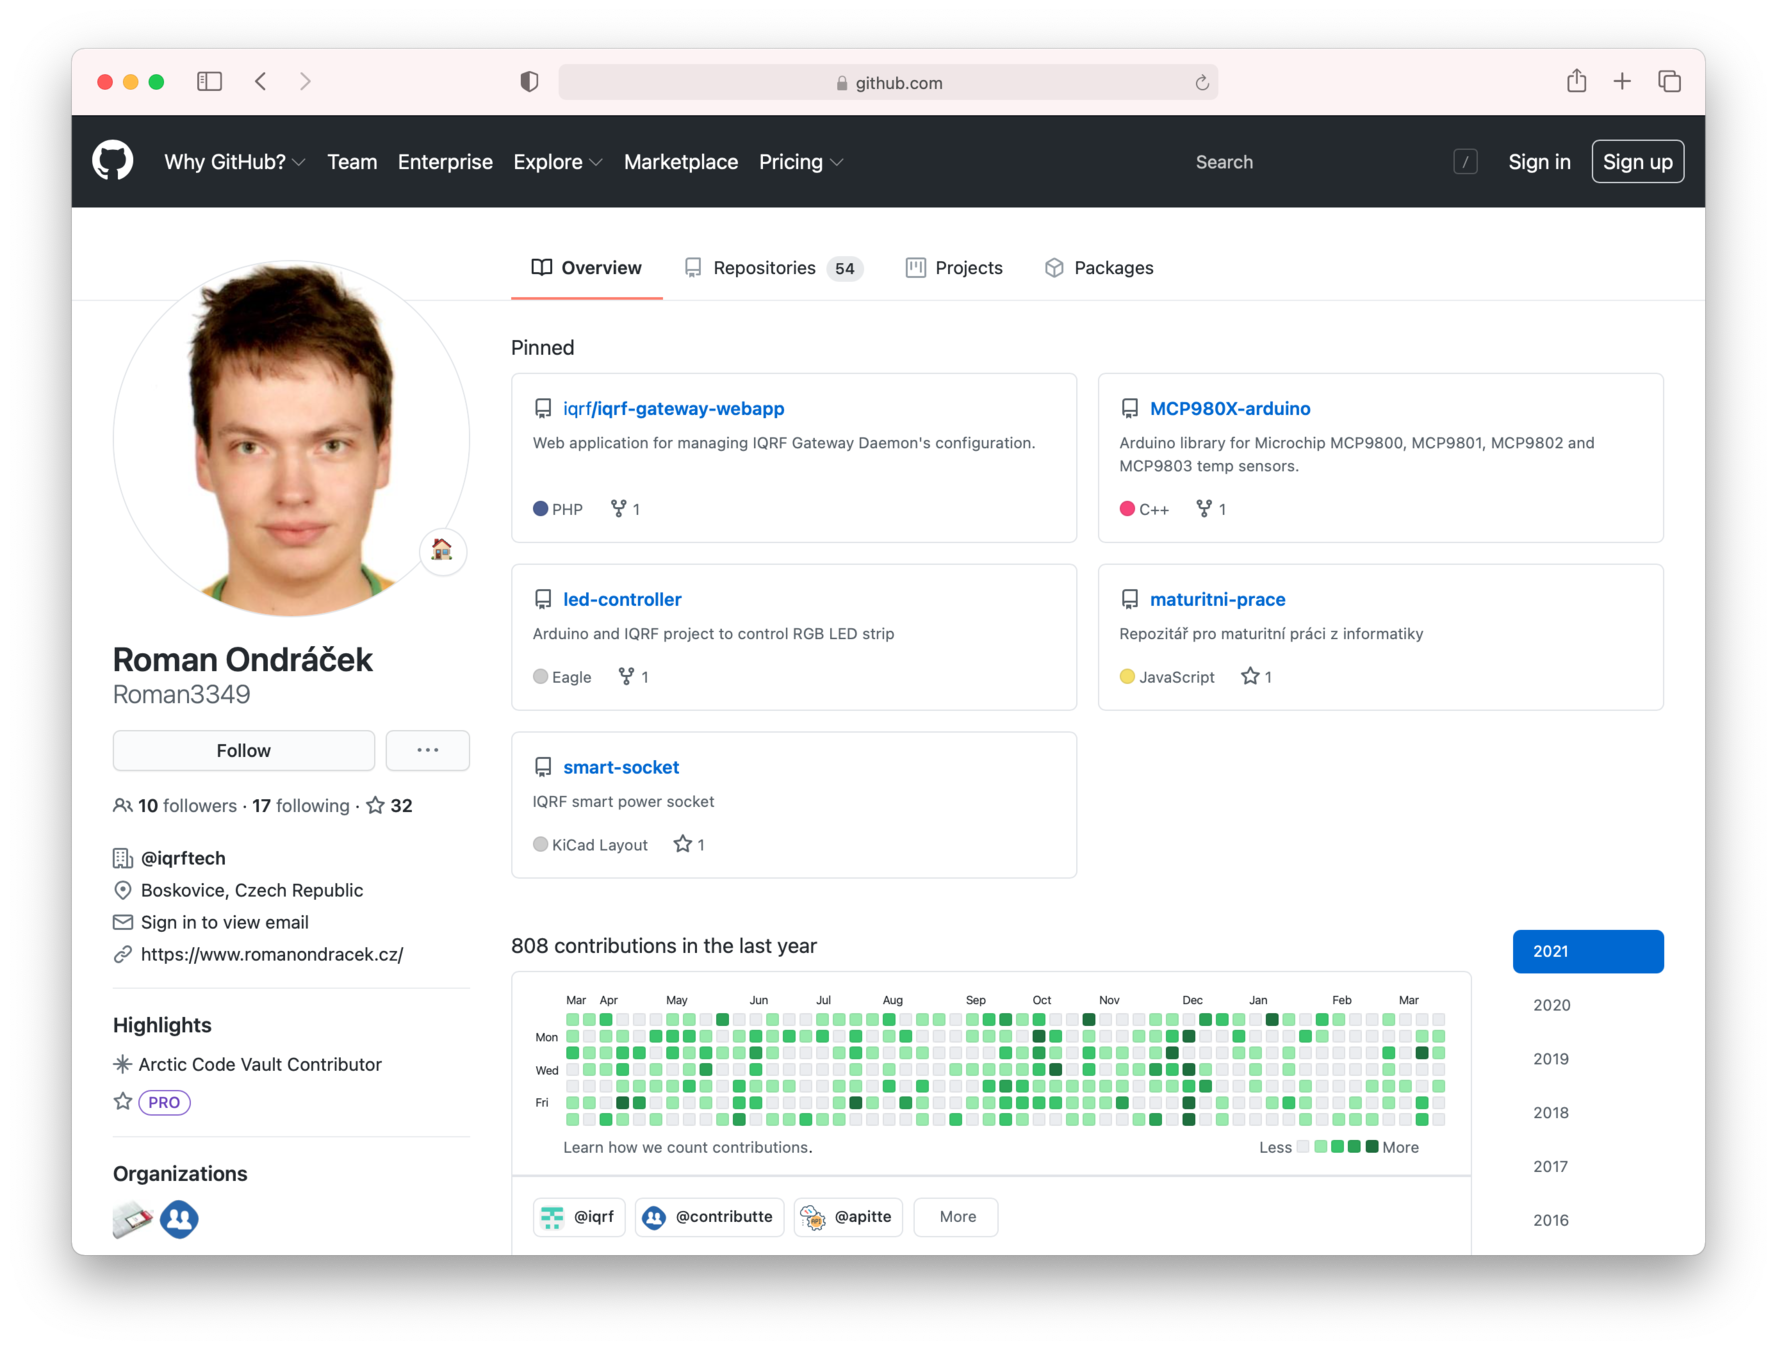Open the three-dots user options menu
Viewport: 1777px width, 1350px height.
pos(428,750)
